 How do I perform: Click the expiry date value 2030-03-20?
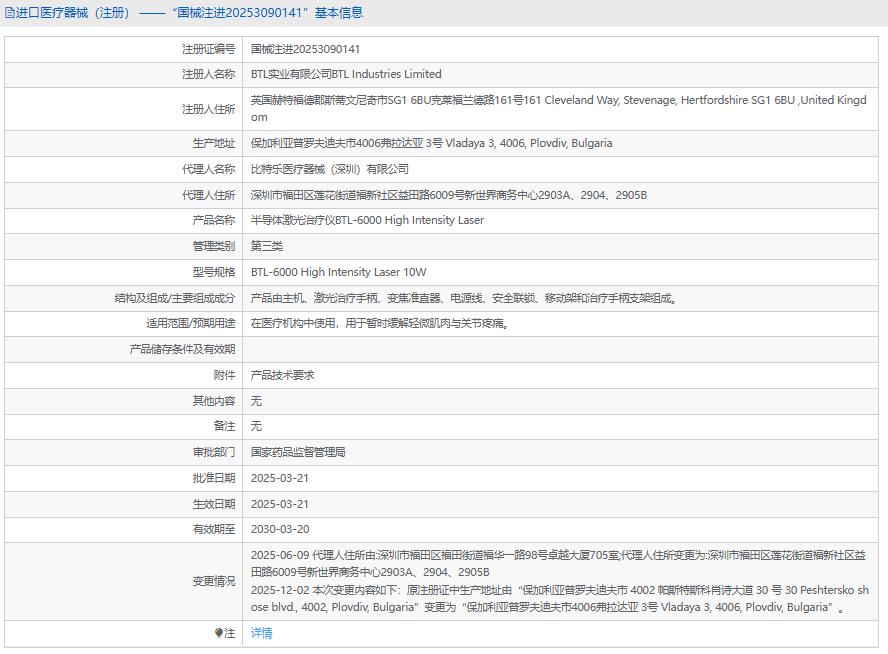[280, 529]
